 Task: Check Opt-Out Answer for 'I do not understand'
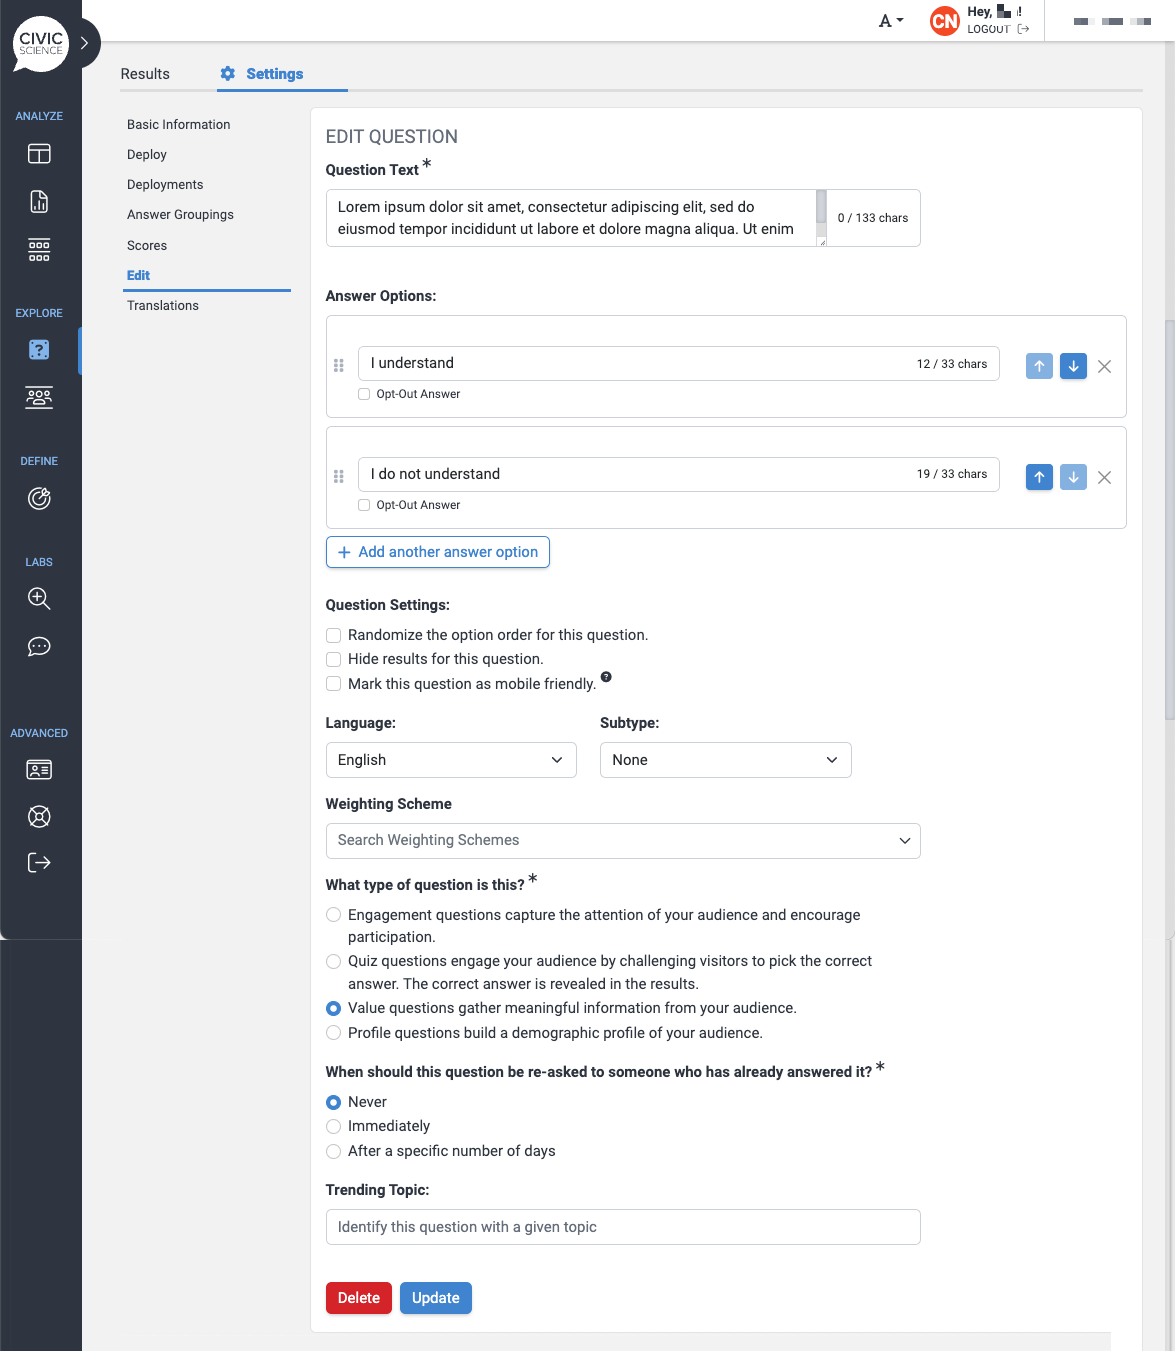364,505
